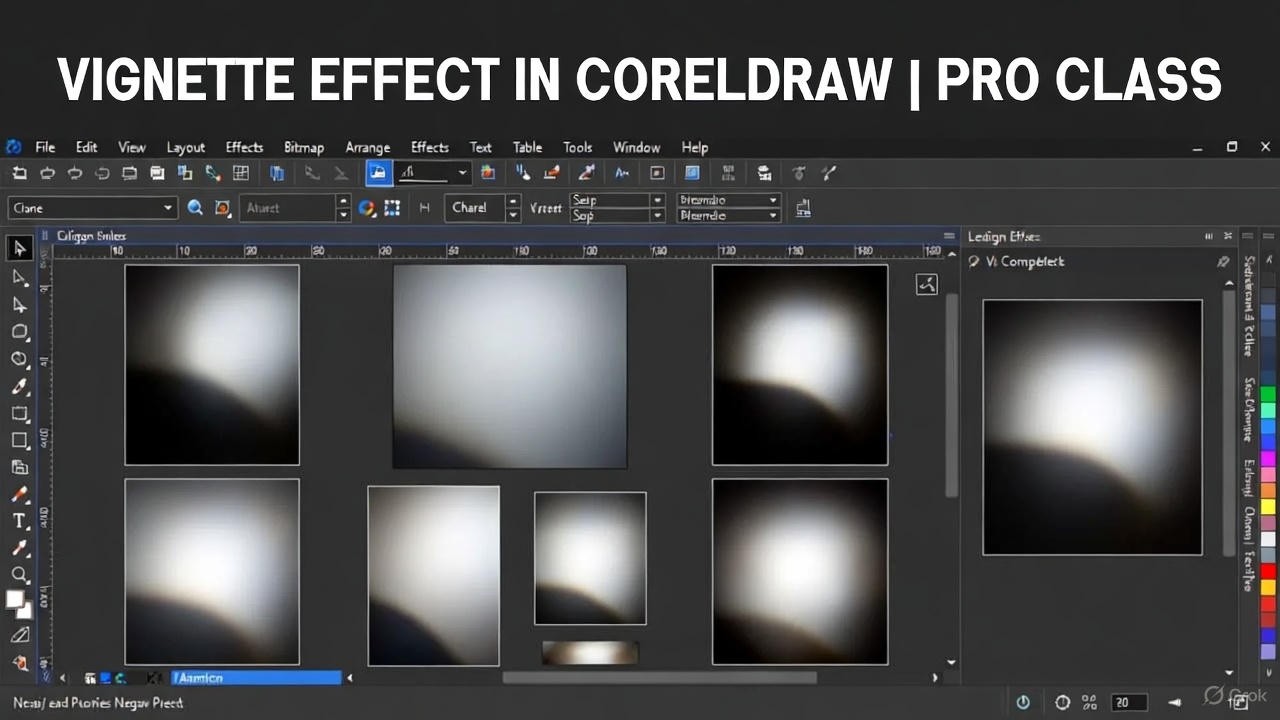This screenshot has width=1280, height=720.
Task: Pick the green swatch in color palette
Action: 1269,395
